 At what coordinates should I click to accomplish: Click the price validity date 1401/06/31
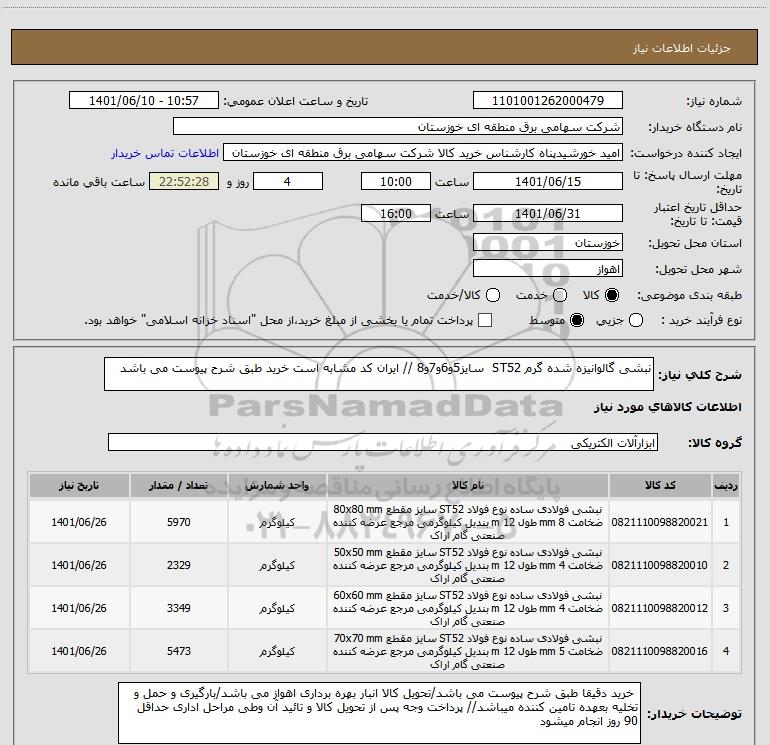click(548, 214)
